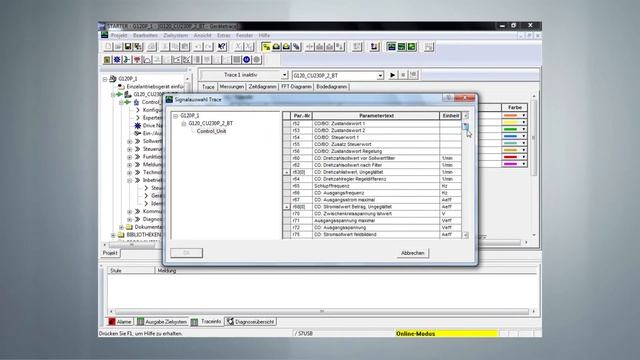Image resolution: width=640 pixels, height=360 pixels.
Task: Select row r60 Drehzahlsollwert vor Sollwertfilter
Action: coord(373,158)
